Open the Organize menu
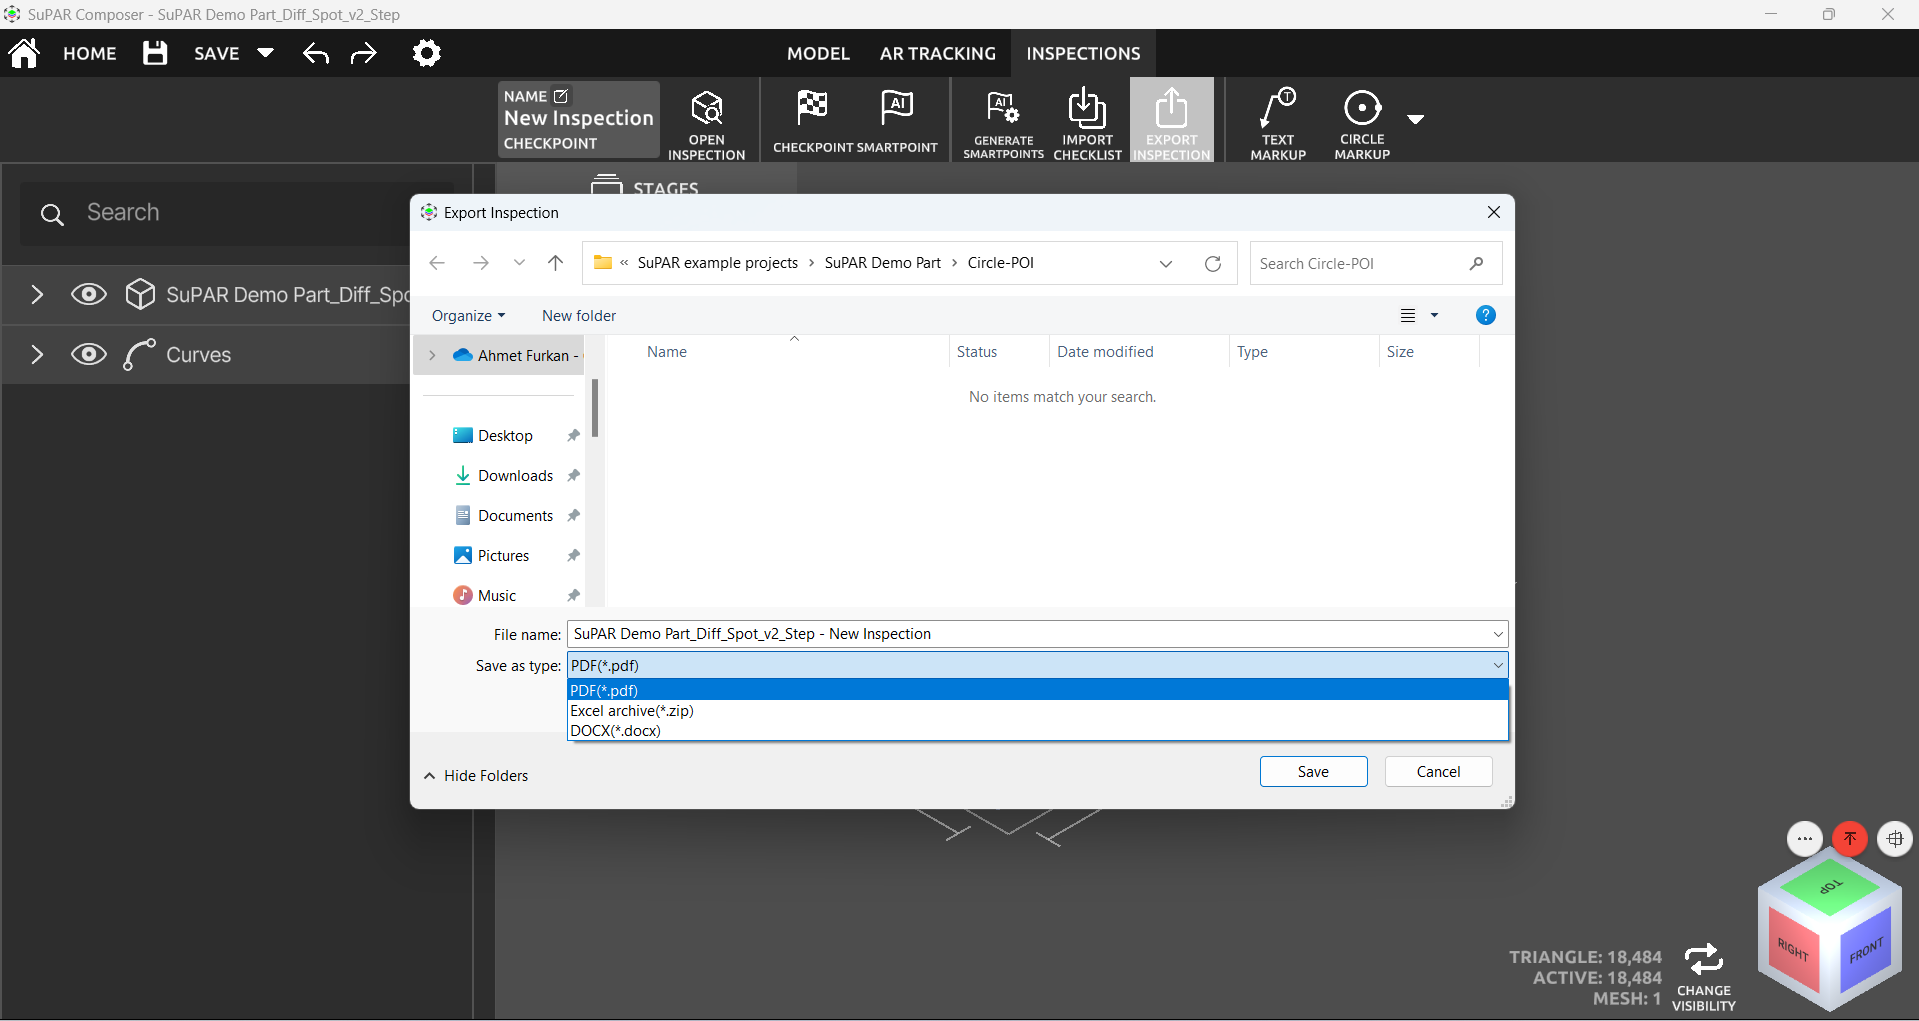Screen dimensions: 1919x1021 pos(468,315)
